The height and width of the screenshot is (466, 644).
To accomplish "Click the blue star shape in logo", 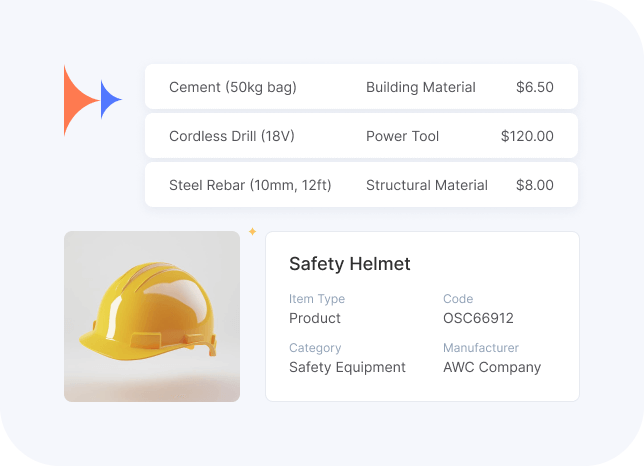I will 109,100.
